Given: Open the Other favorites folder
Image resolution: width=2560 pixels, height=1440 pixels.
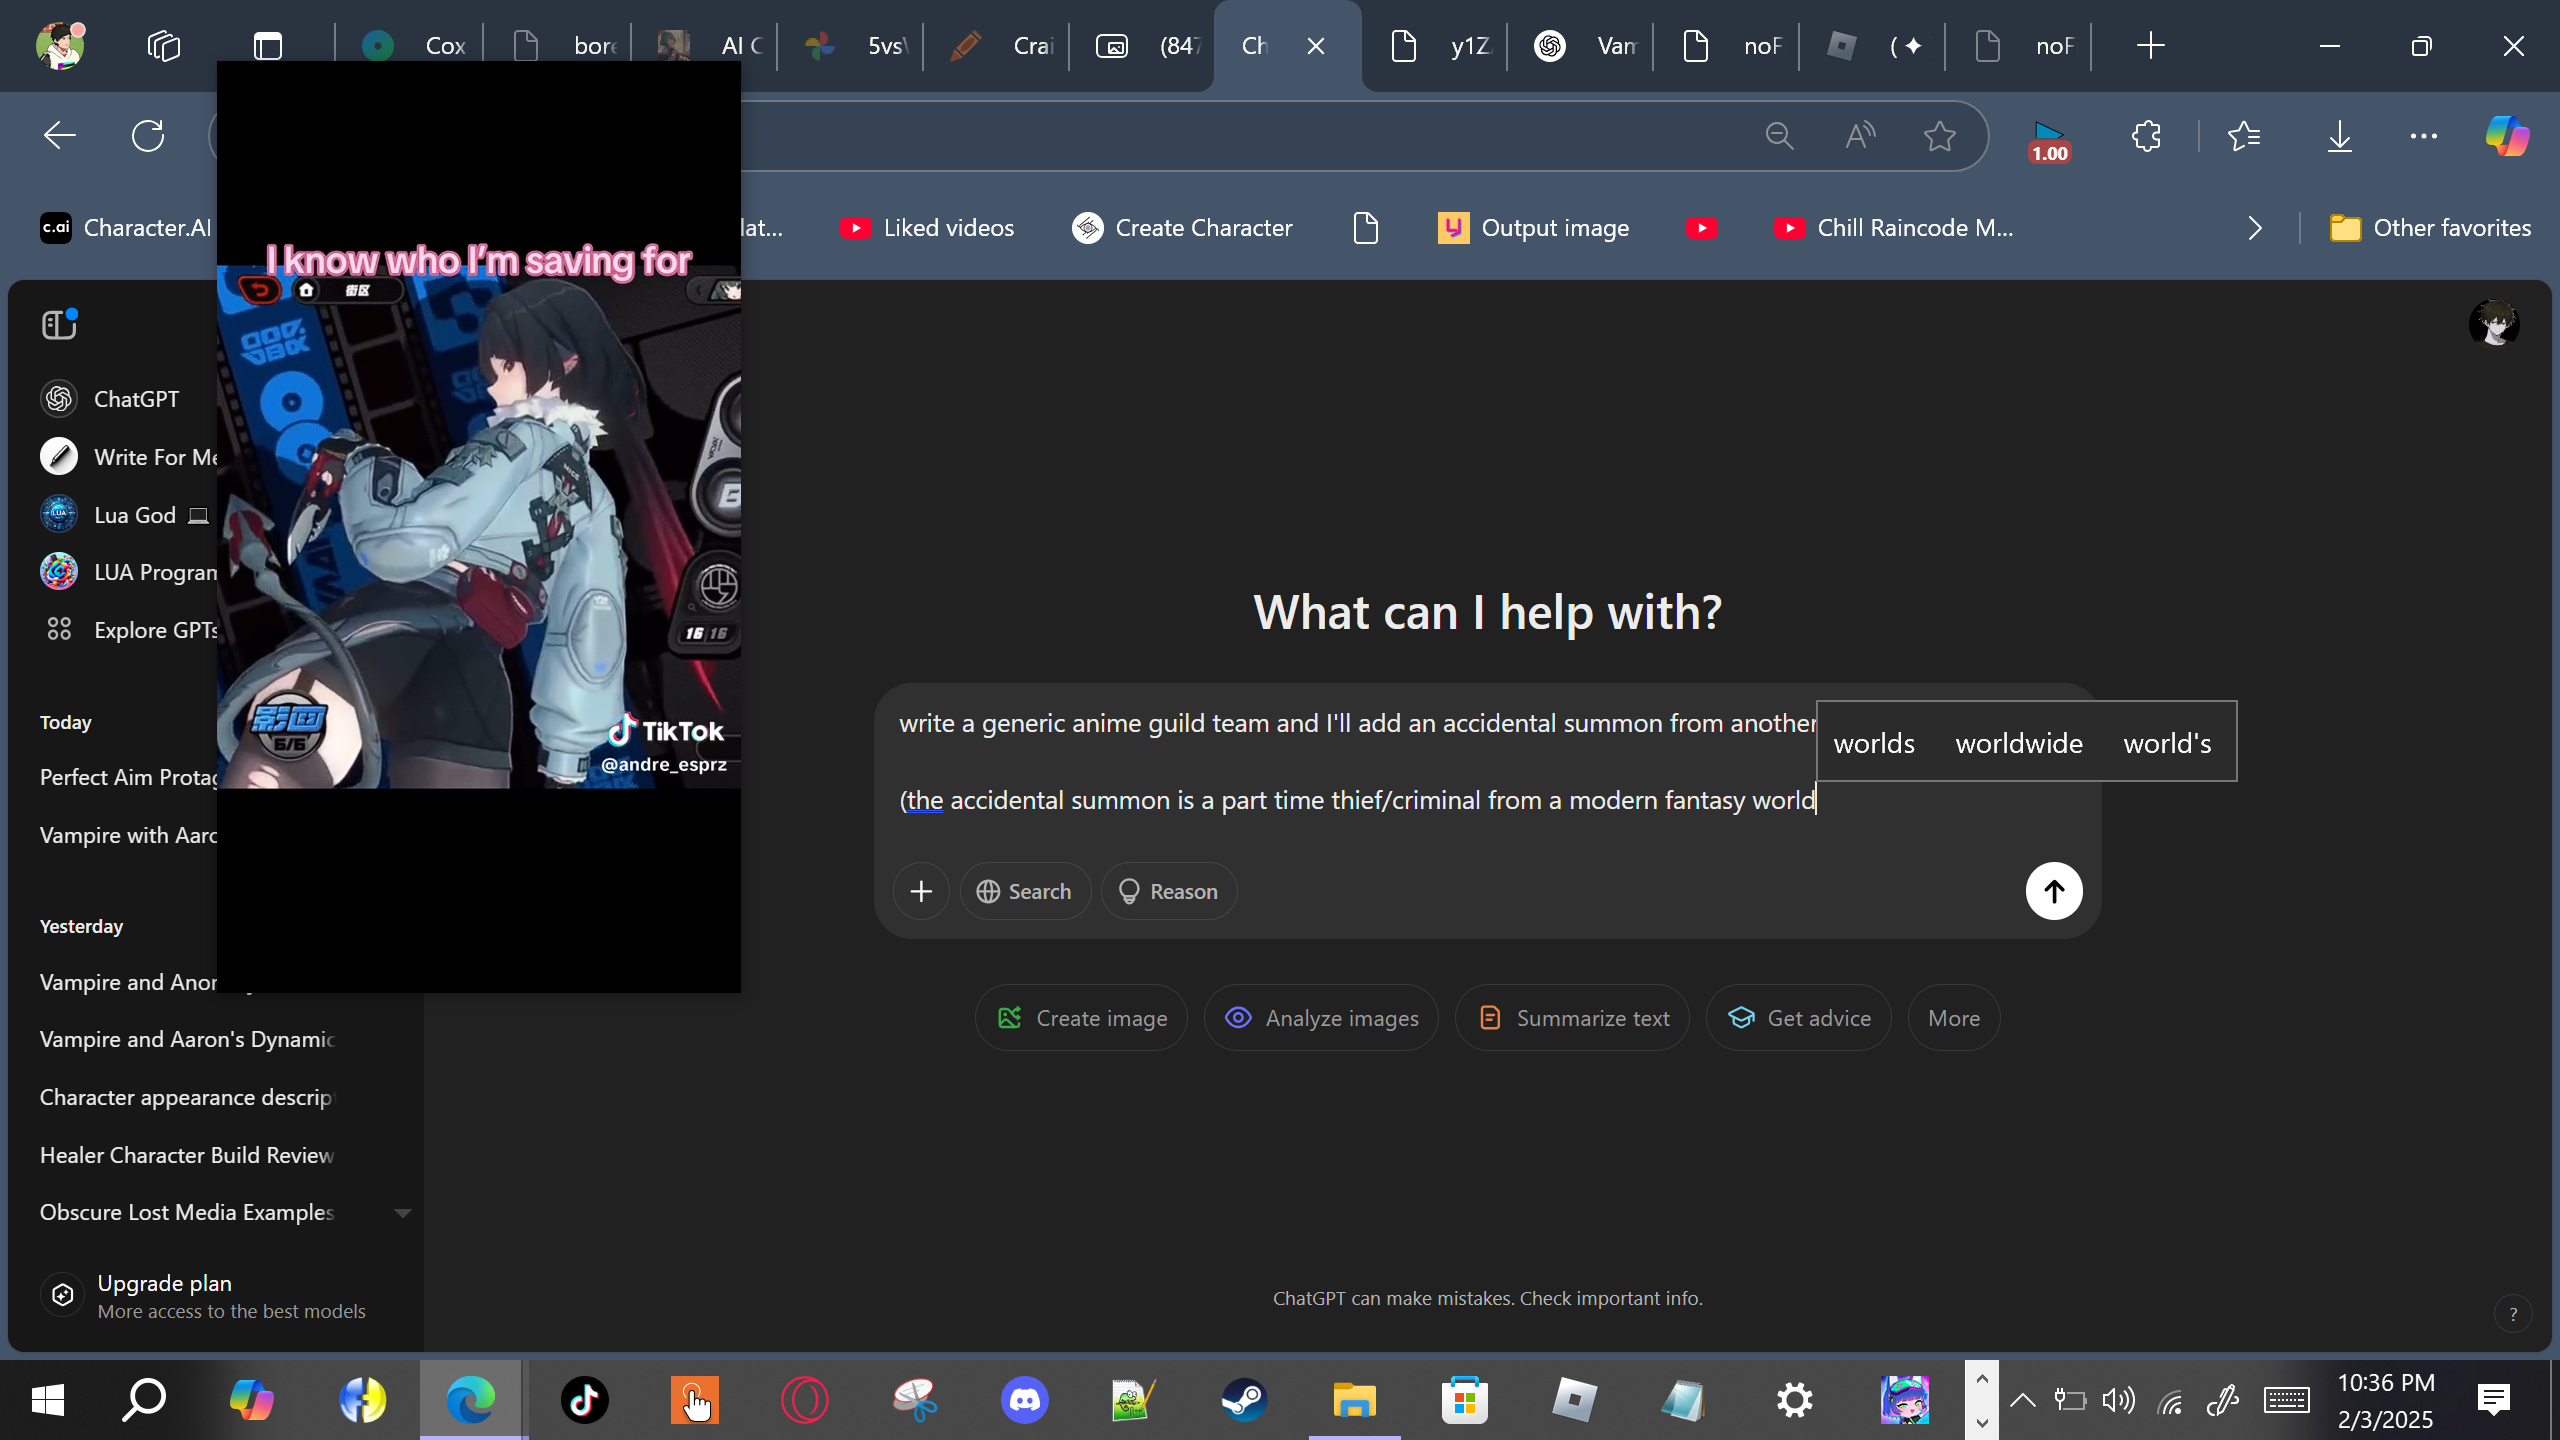Looking at the screenshot, I should pyautogui.click(x=2430, y=228).
